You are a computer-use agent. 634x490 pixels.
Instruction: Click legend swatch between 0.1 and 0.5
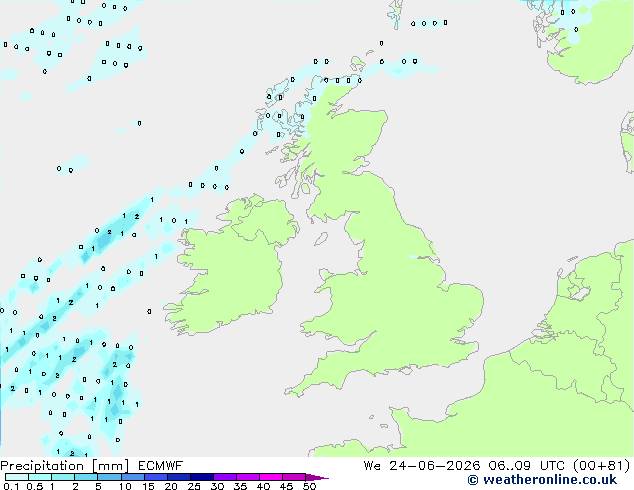(x=17, y=477)
